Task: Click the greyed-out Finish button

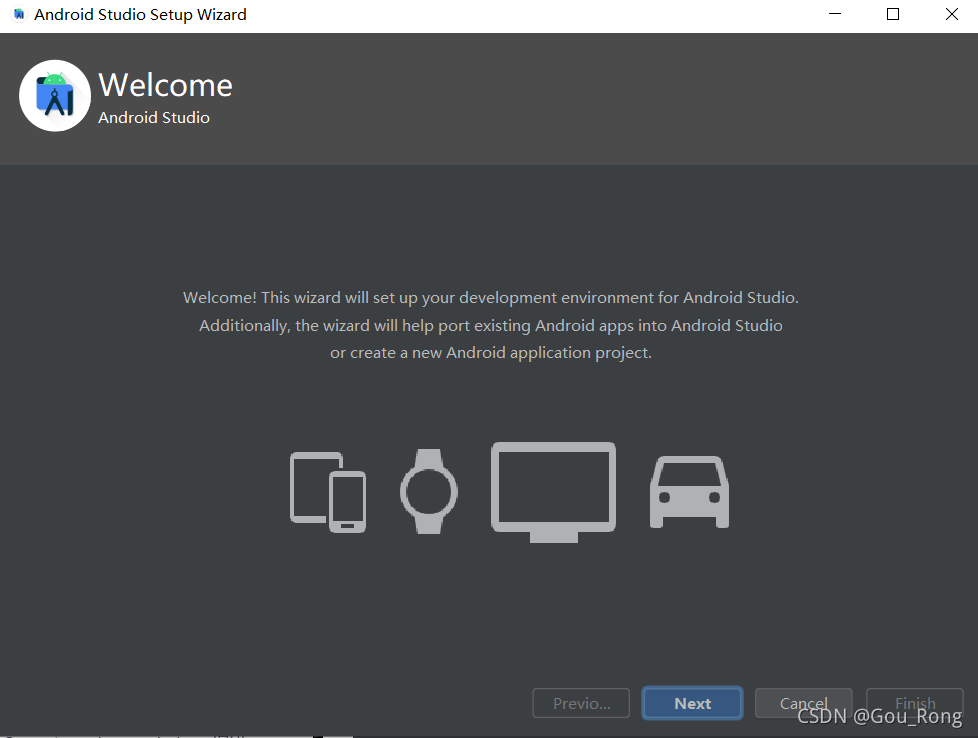Action: click(x=915, y=703)
